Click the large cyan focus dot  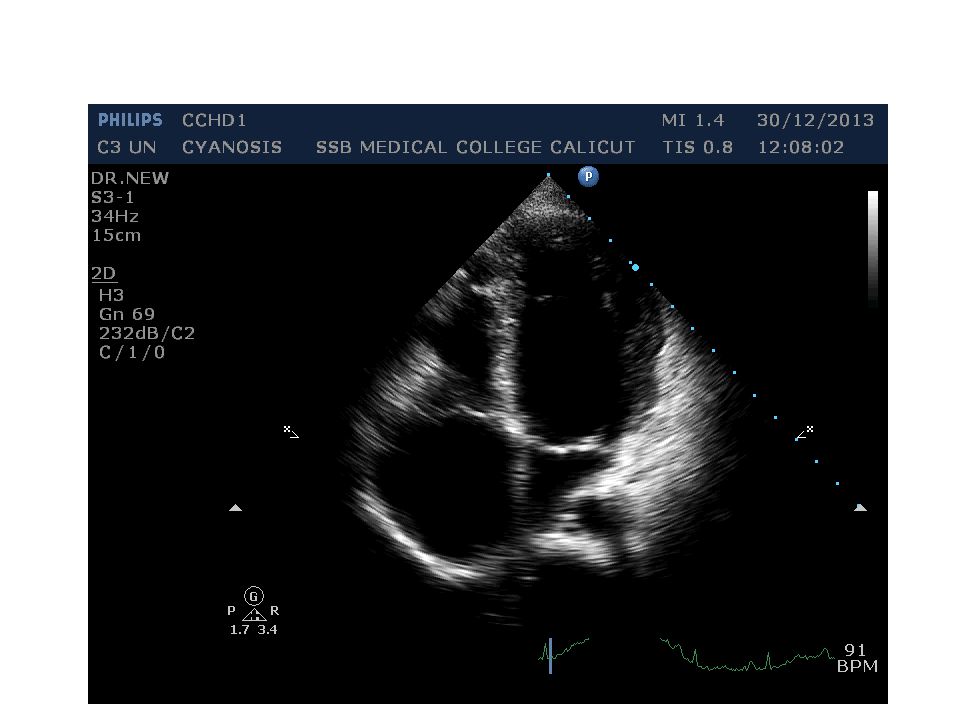(636, 268)
